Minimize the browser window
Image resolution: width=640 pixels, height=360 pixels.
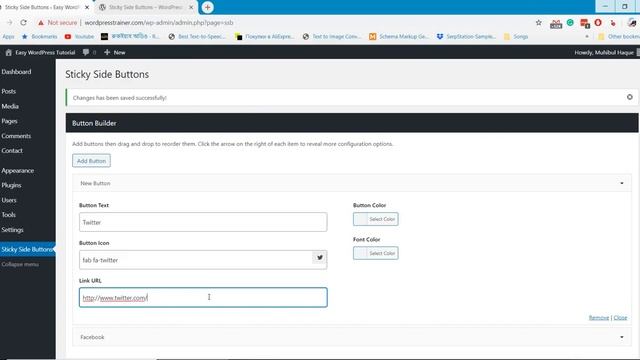605,7
